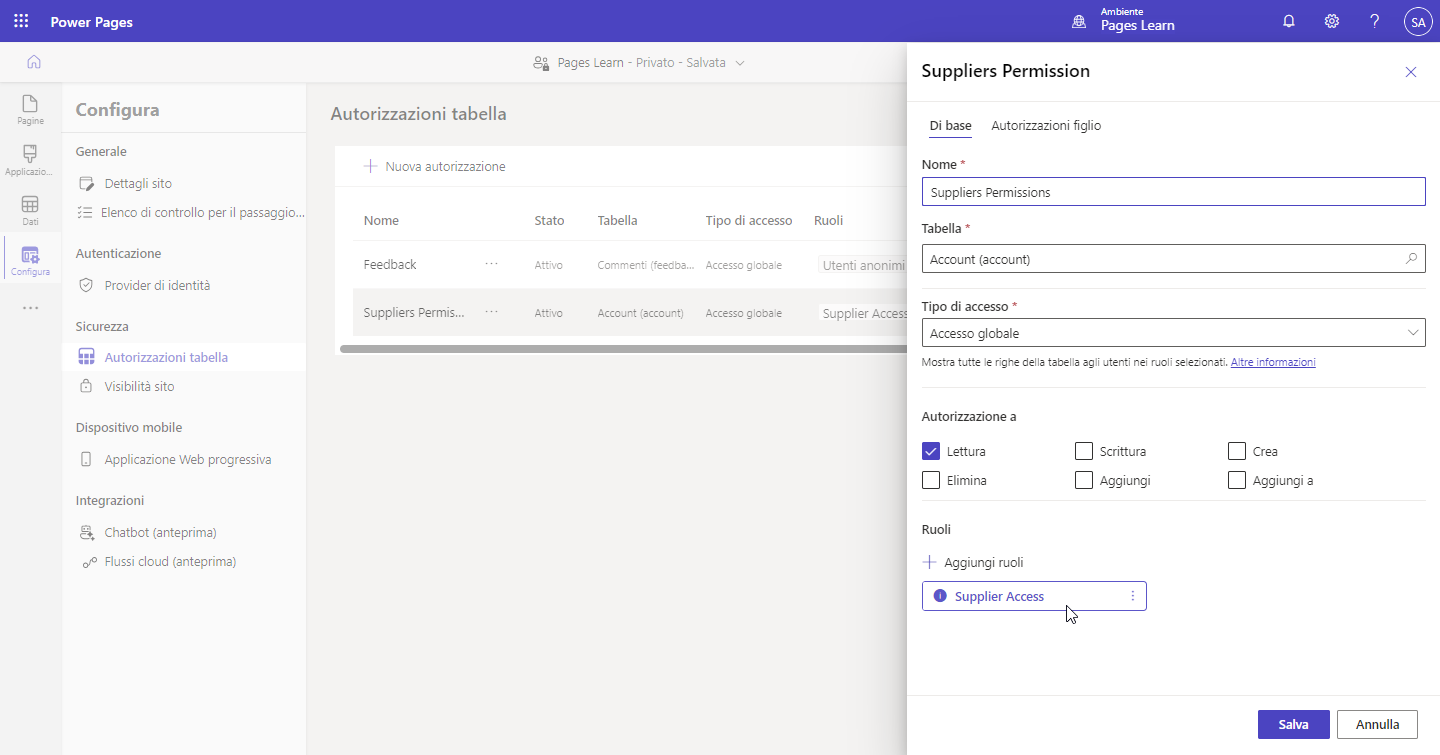Open the SA account avatar
The width and height of the screenshot is (1440, 755).
[x=1418, y=21]
